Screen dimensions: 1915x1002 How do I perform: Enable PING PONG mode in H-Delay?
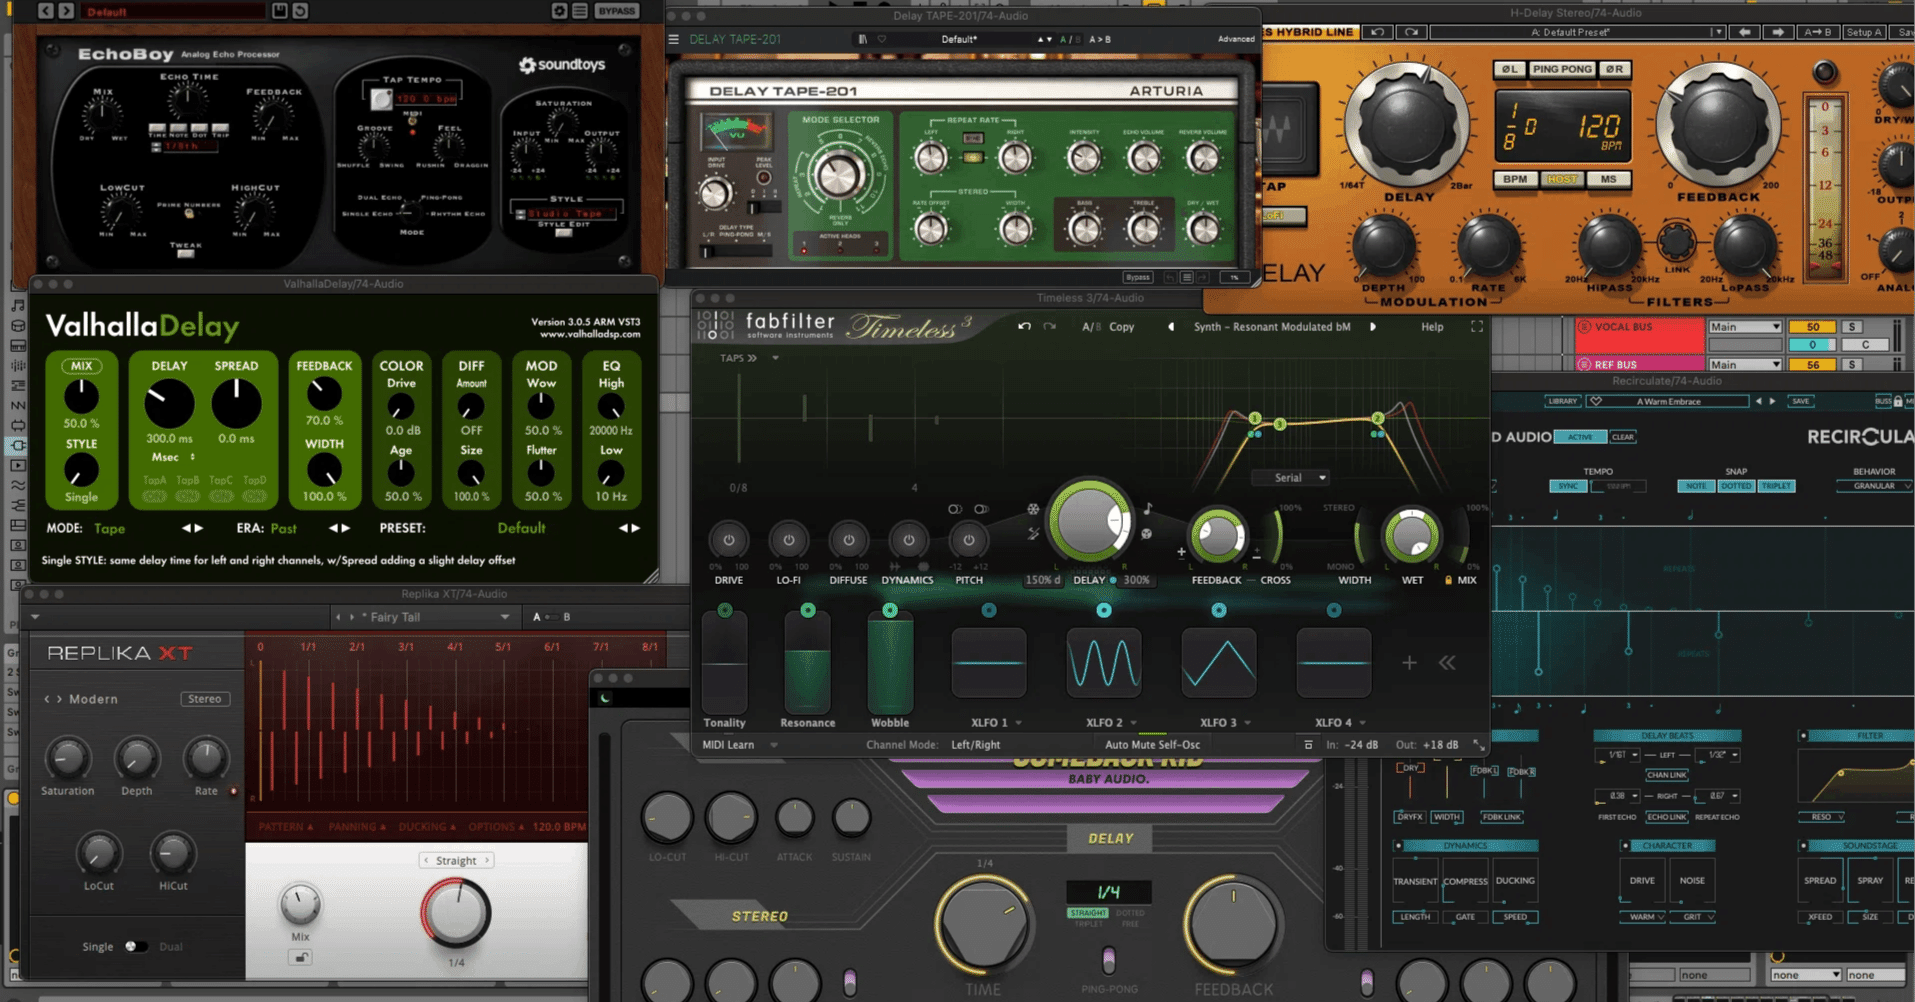click(x=1564, y=69)
